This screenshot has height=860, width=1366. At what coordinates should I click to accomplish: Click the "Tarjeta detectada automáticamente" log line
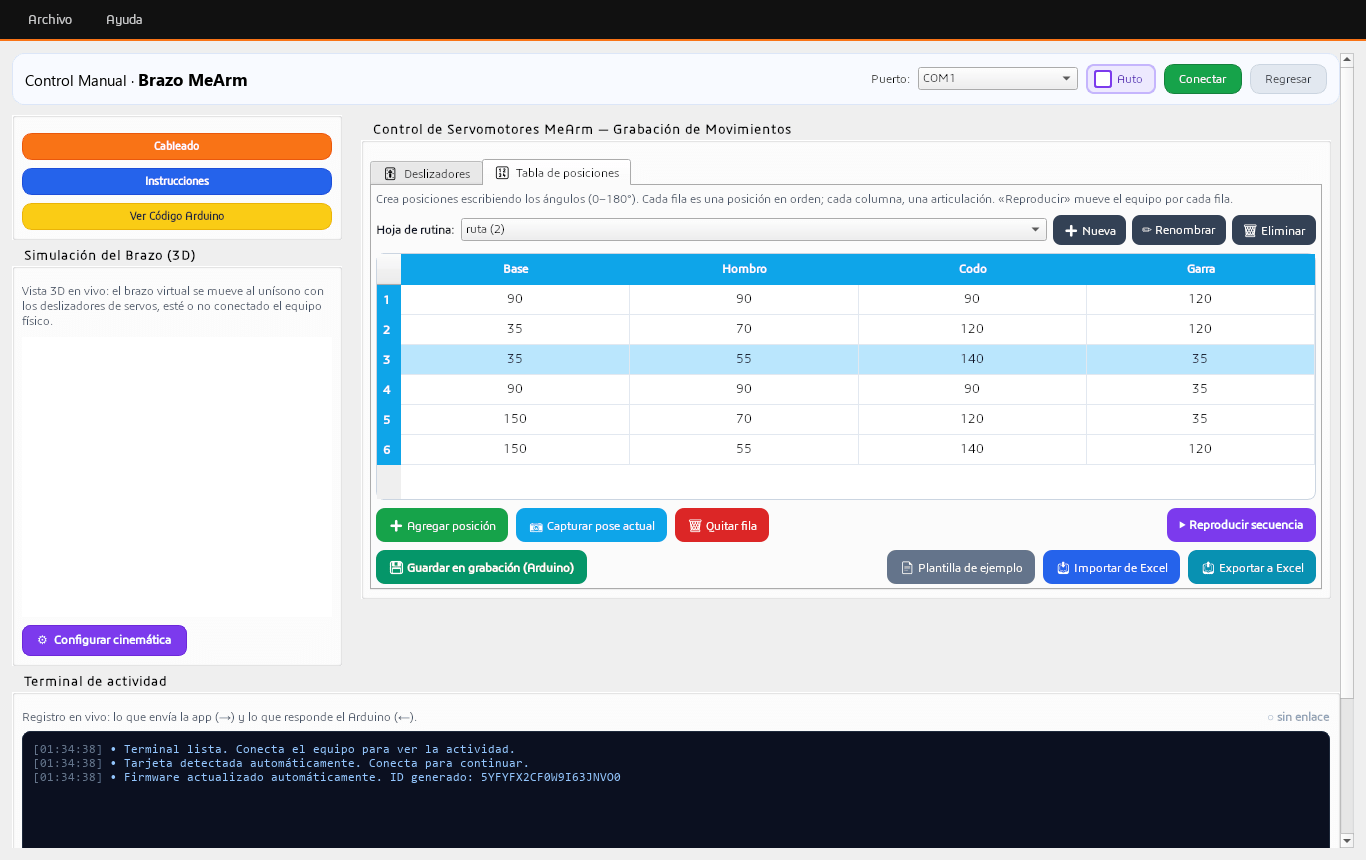pyautogui.click(x=281, y=763)
